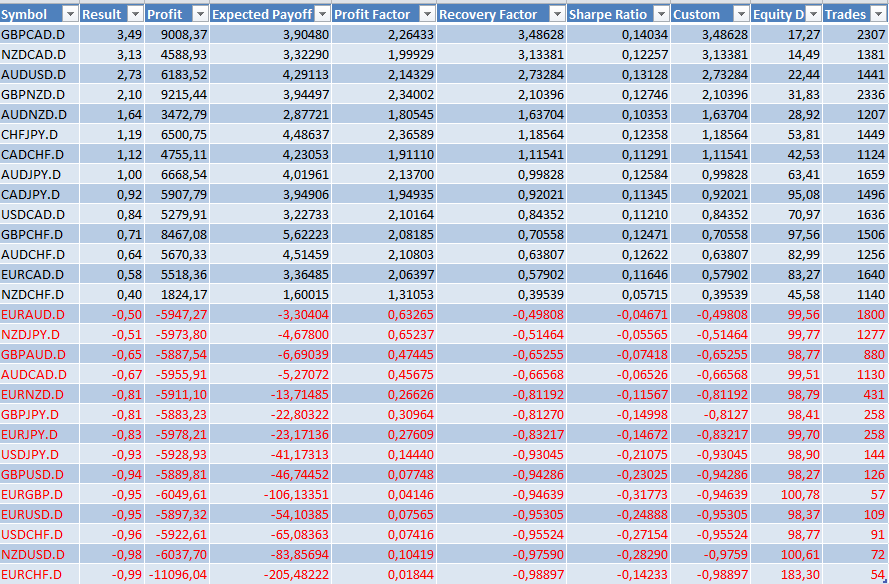Select the GBPCAD.D symbol cell
This screenshot has width=889, height=584.
tap(40, 35)
